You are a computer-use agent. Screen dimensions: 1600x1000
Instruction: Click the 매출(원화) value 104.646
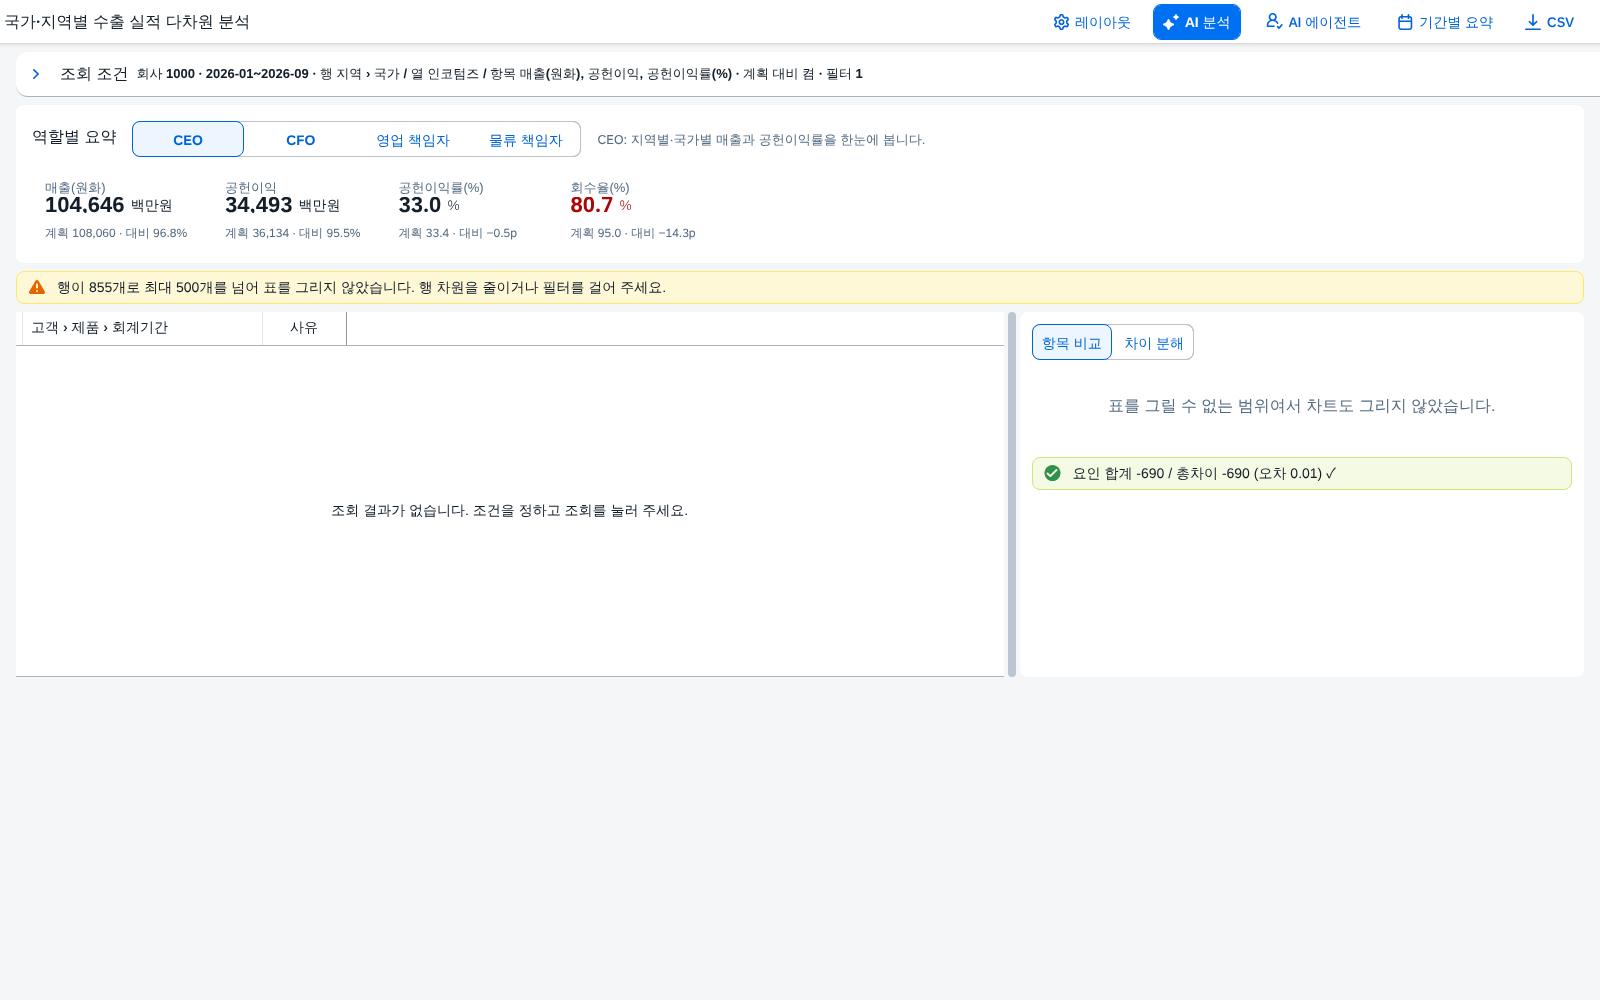tap(84, 205)
